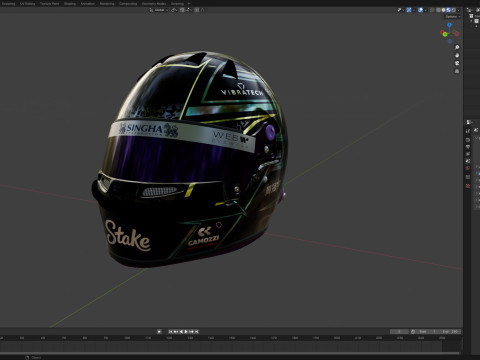This screenshot has height=360, width=480.
Task: Click the End frame field
Action: coord(450,332)
